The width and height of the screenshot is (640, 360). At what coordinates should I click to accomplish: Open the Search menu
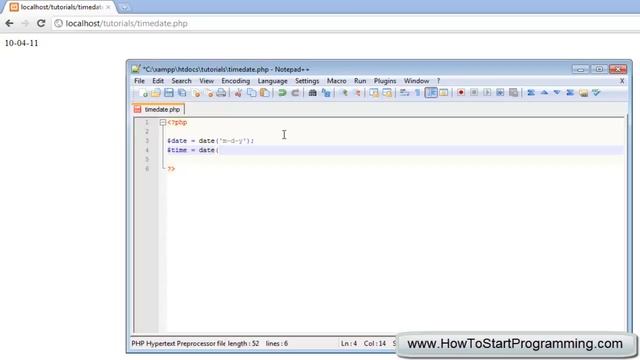[181, 81]
